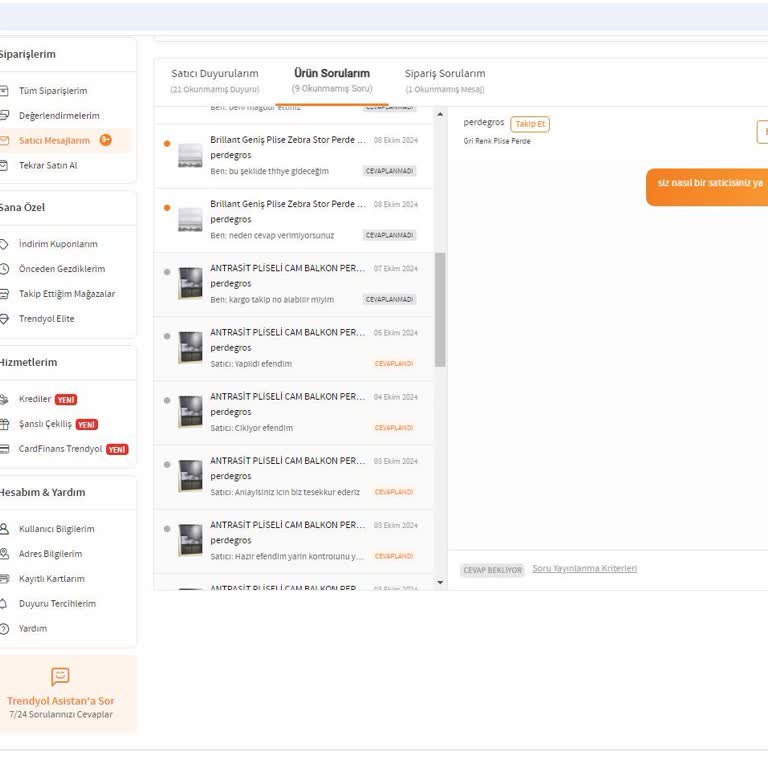This screenshot has height=768, width=768.
Task: Click the Duyuru Tercihlerim bell icon
Action: pos(4,604)
